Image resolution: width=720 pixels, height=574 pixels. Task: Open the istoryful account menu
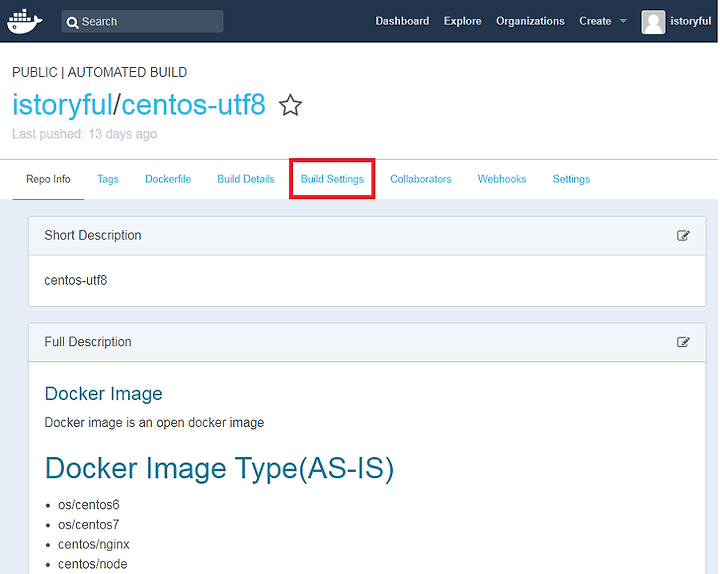click(x=690, y=21)
